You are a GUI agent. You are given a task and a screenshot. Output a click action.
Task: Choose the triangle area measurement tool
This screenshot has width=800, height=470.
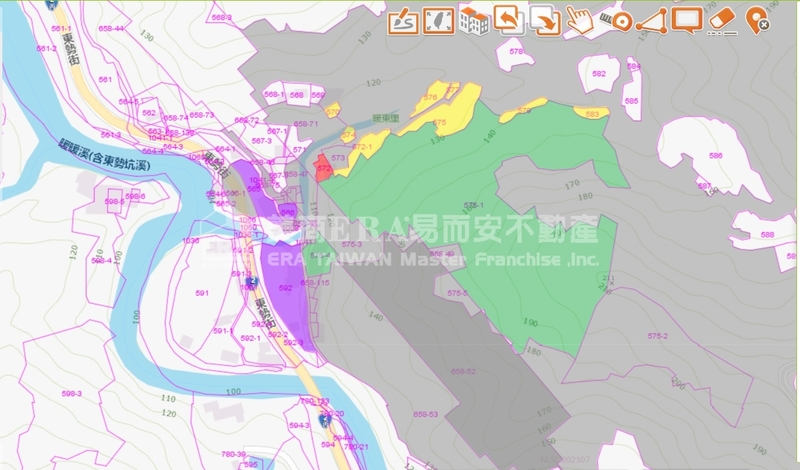[x=650, y=19]
